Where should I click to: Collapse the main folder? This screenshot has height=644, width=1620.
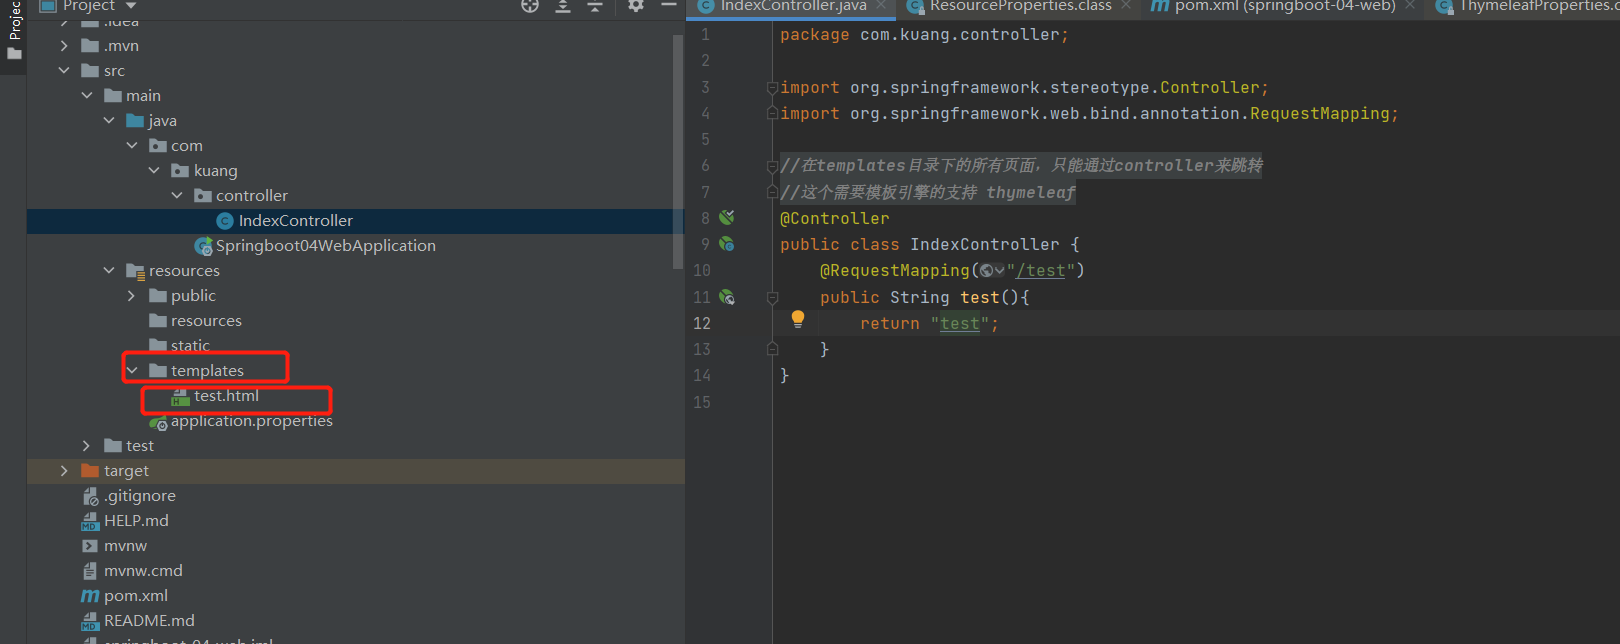coord(87,96)
